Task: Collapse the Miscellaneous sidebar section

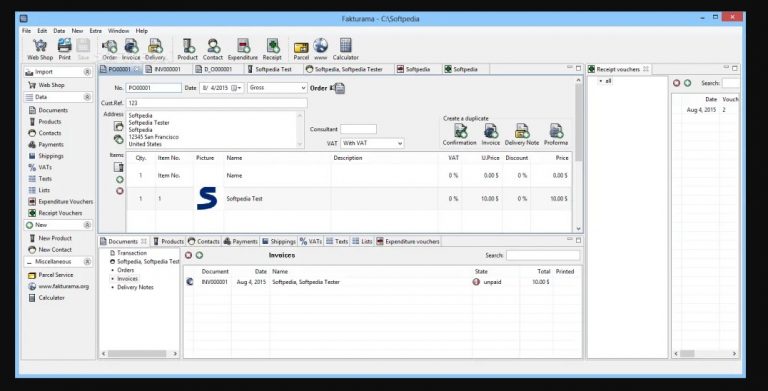Action: (87, 262)
